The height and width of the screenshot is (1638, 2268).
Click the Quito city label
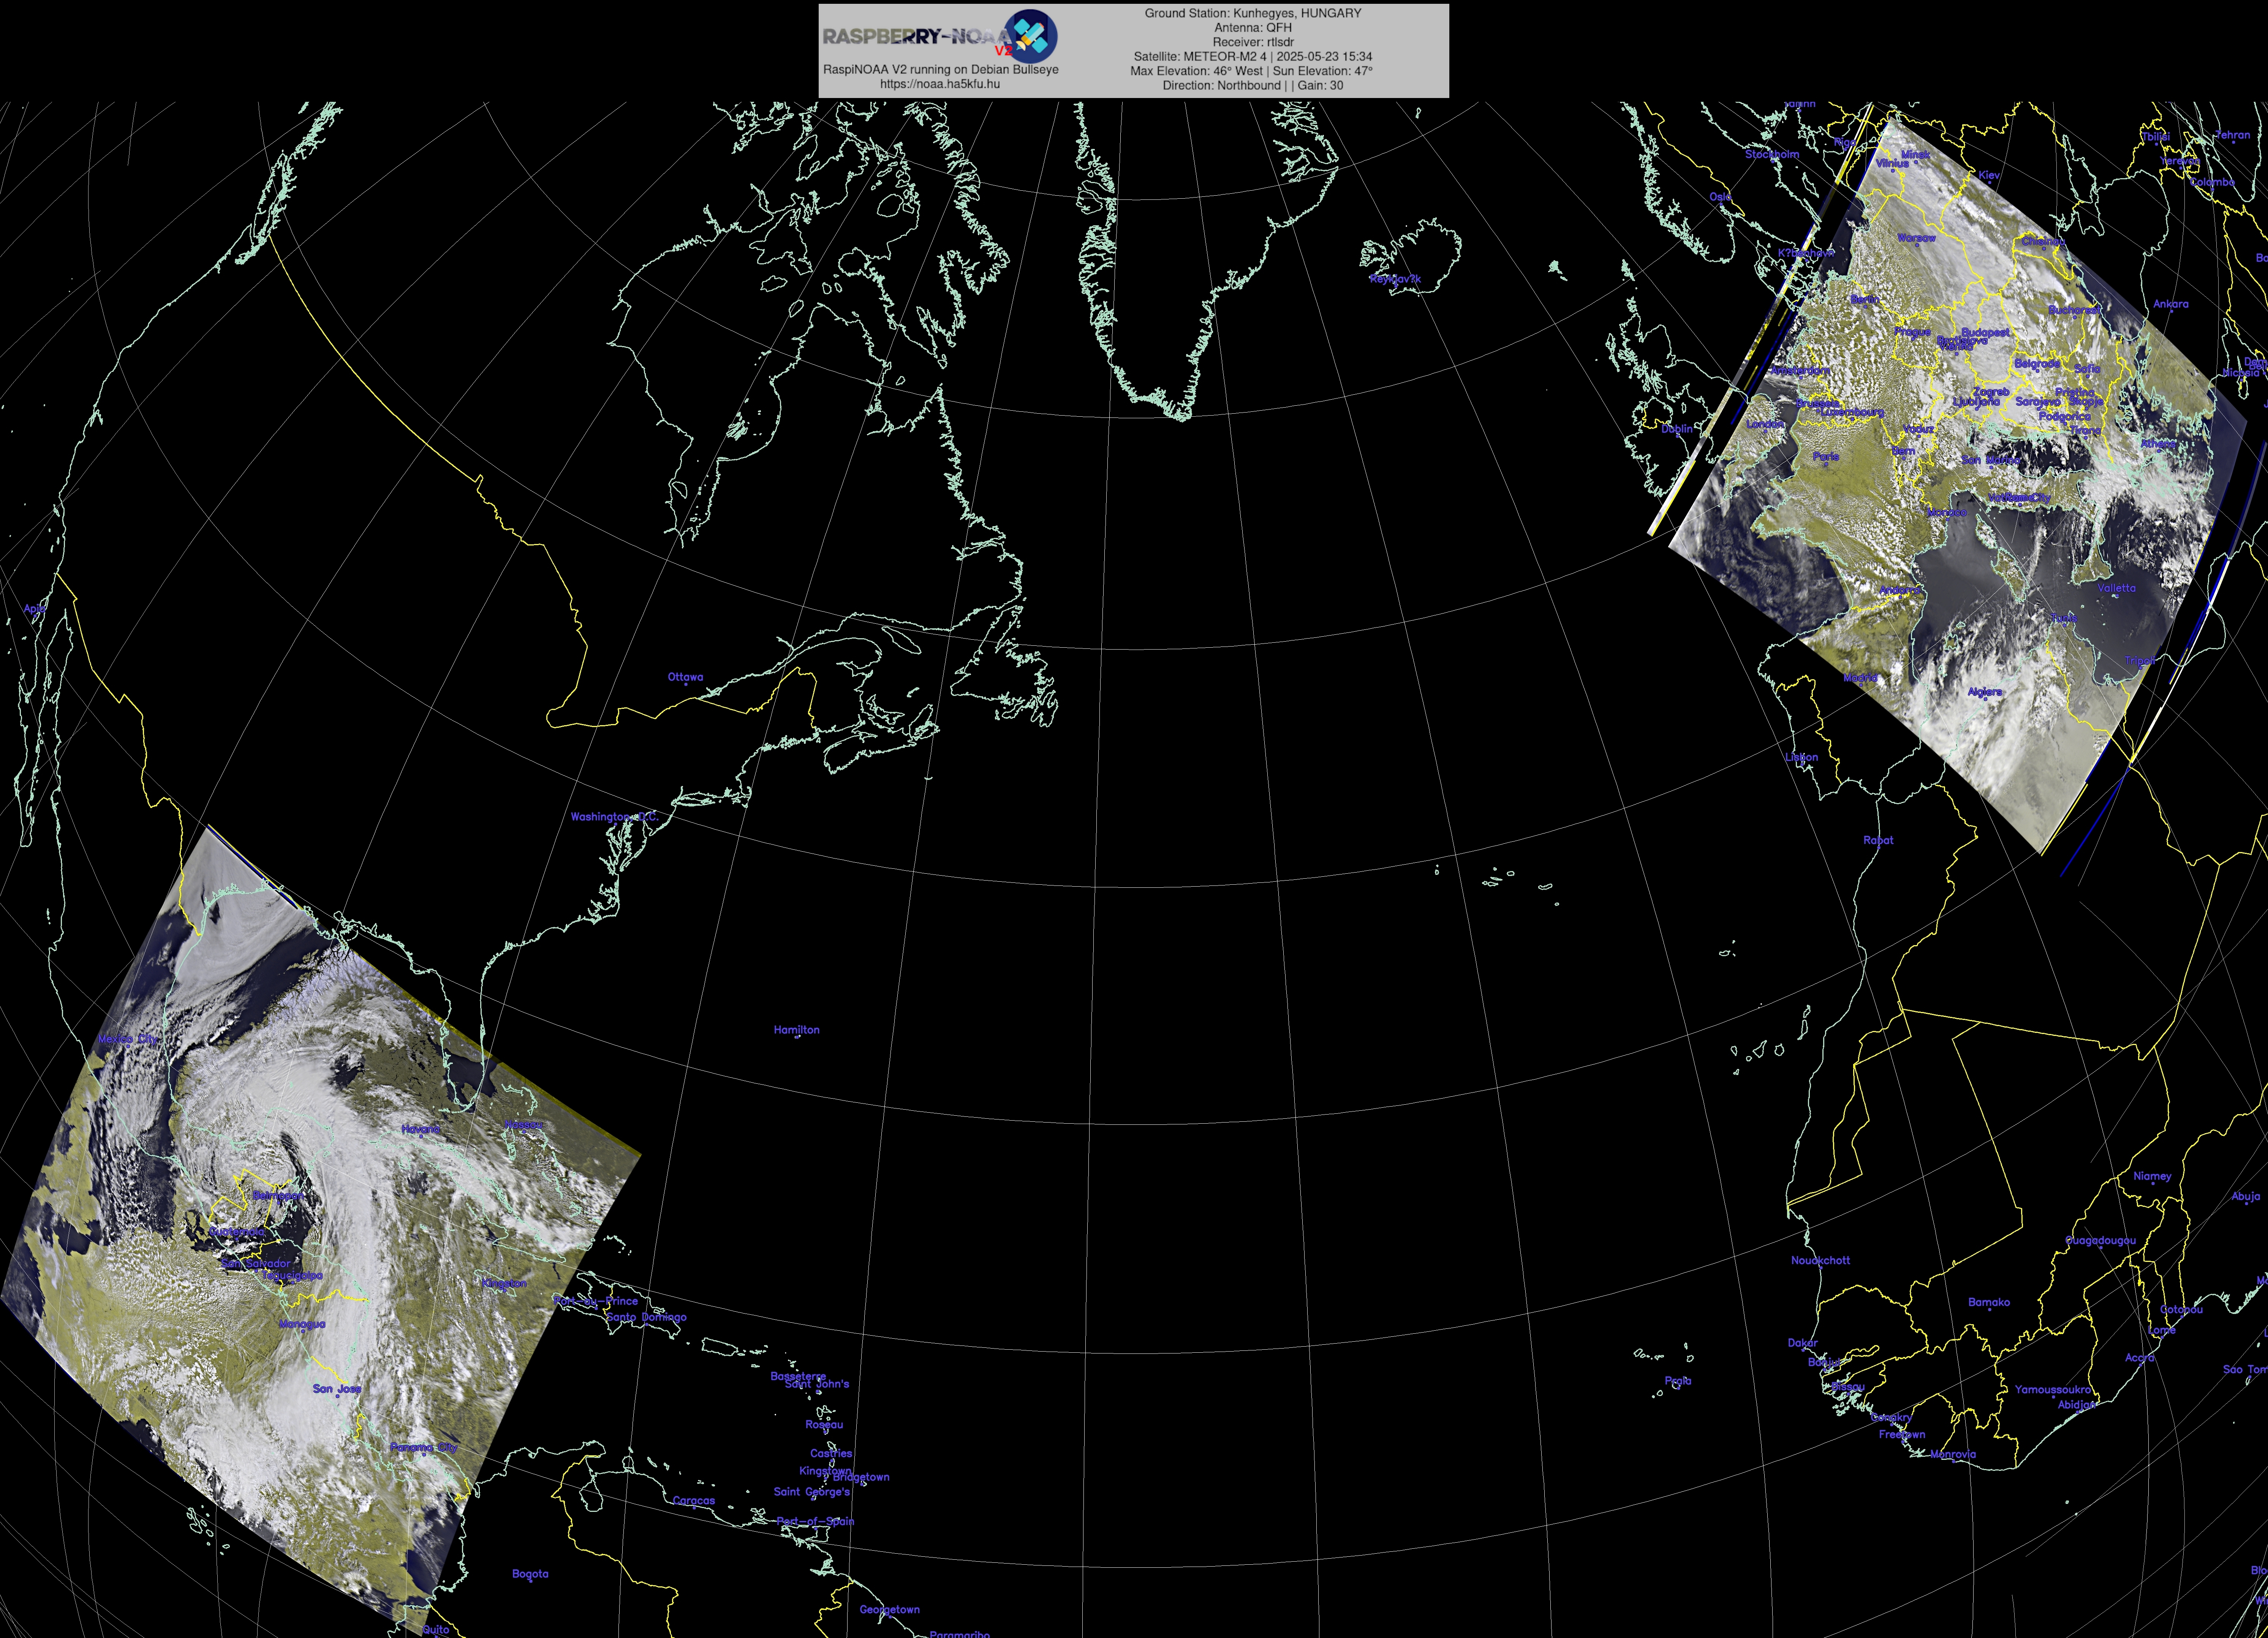pos(436,1630)
